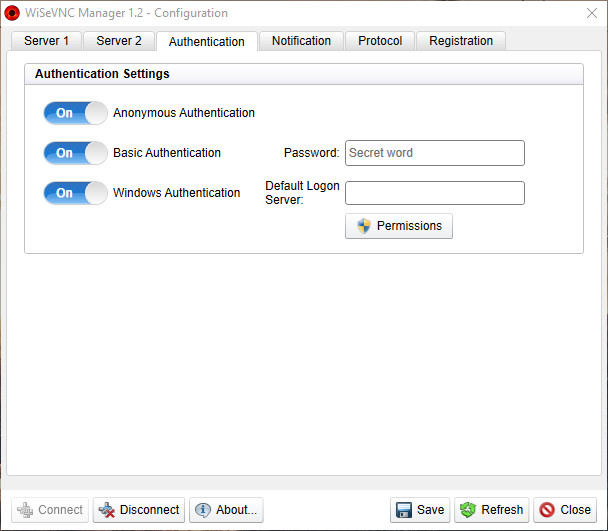Open the Protocol tab
608x531 pixels.
coord(380,41)
